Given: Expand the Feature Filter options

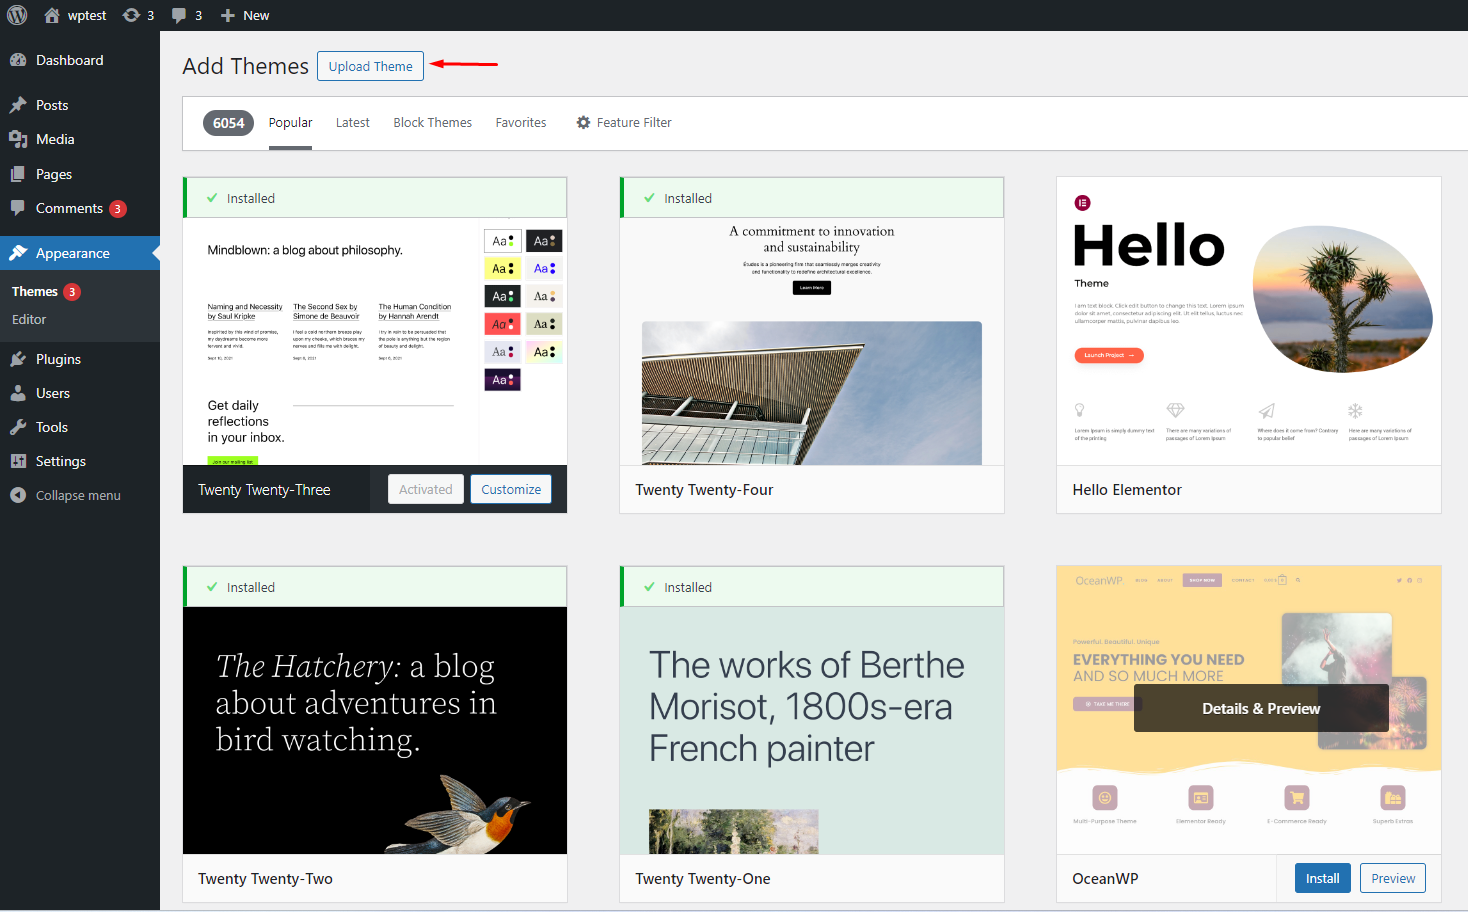Looking at the screenshot, I should click(x=624, y=122).
